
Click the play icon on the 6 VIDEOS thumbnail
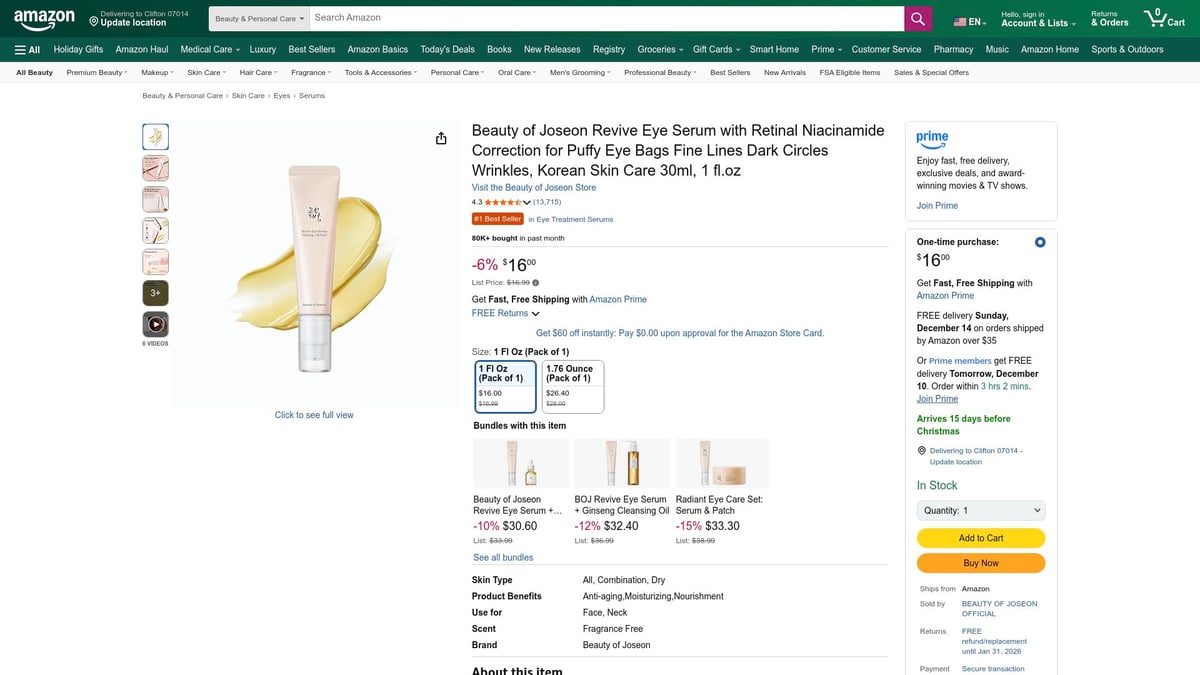(155, 322)
